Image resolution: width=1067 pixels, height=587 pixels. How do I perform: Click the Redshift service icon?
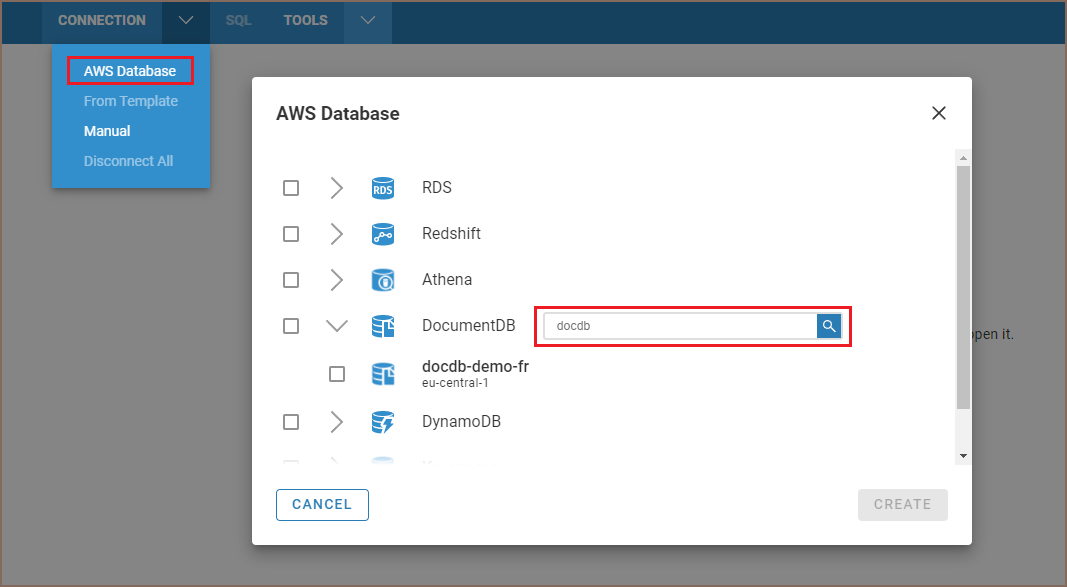(382, 234)
